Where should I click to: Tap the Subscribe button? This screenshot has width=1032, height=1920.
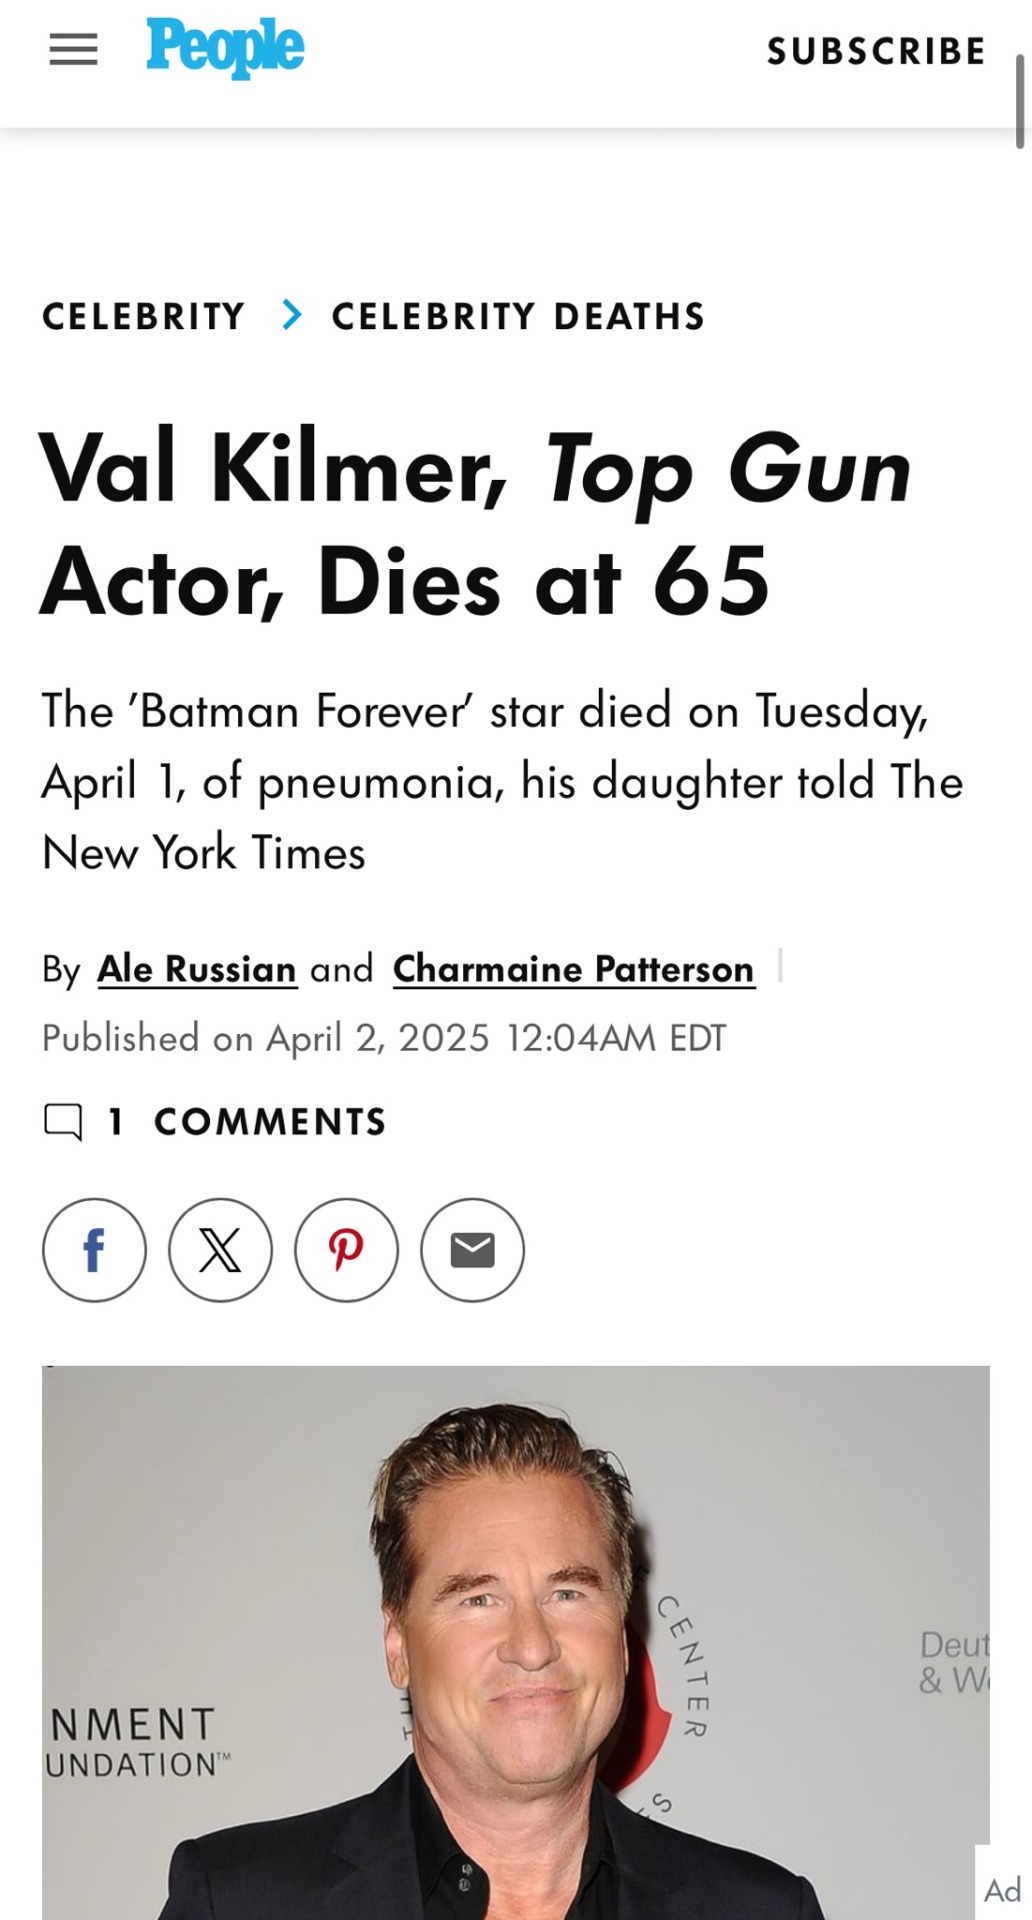(877, 51)
